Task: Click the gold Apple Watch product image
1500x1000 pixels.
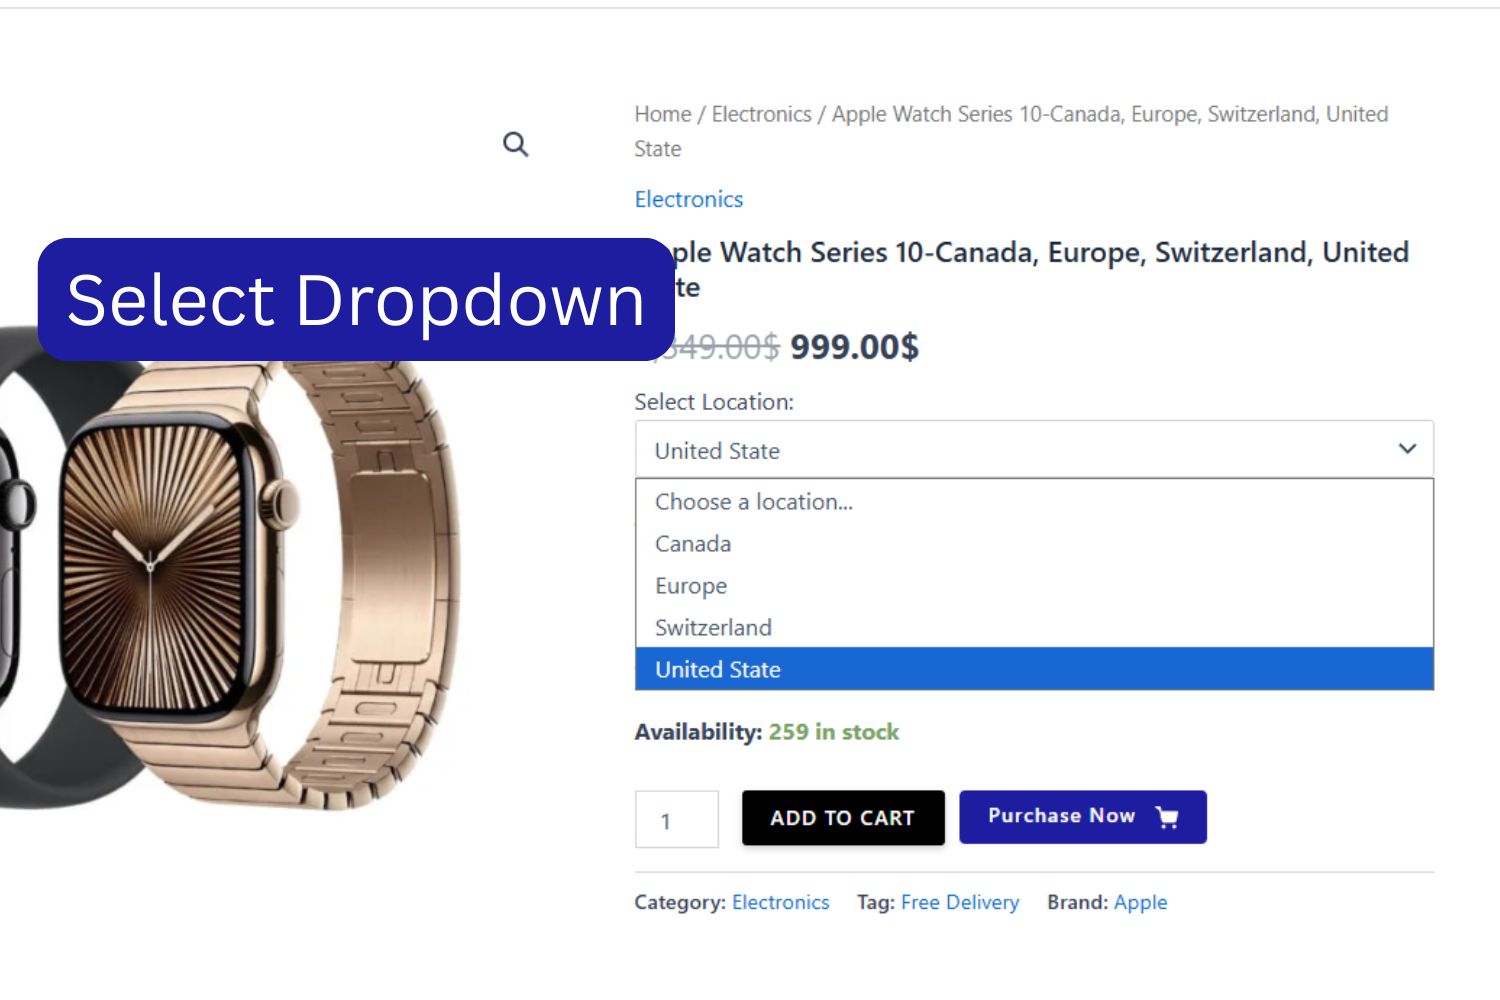Action: tap(260, 580)
